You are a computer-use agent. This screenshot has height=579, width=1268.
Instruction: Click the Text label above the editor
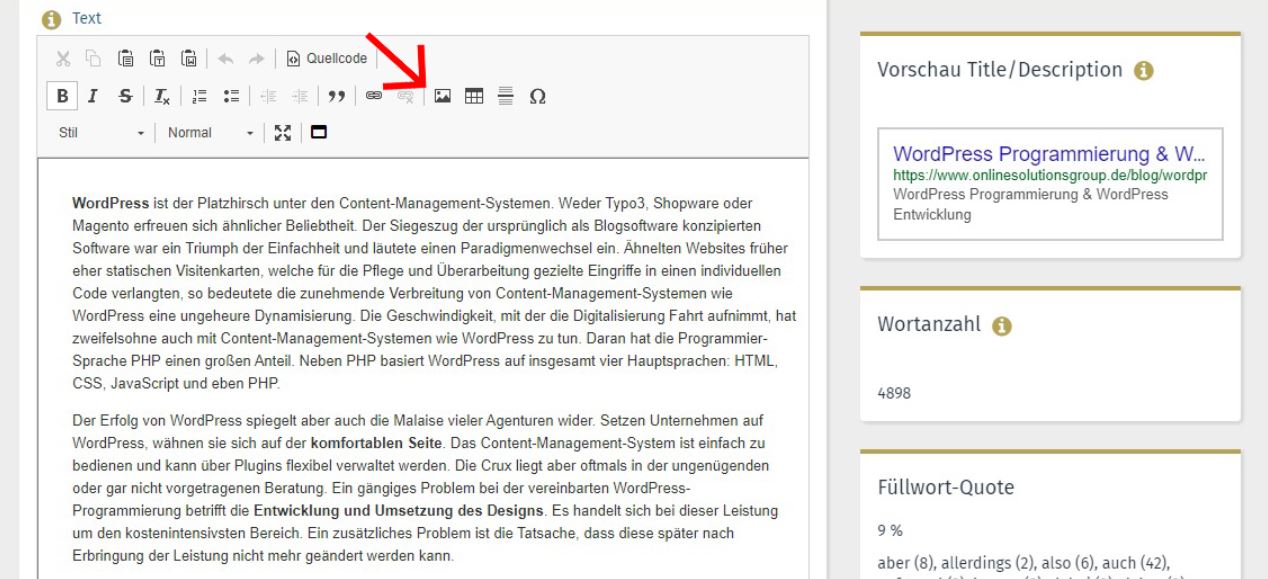(86, 19)
